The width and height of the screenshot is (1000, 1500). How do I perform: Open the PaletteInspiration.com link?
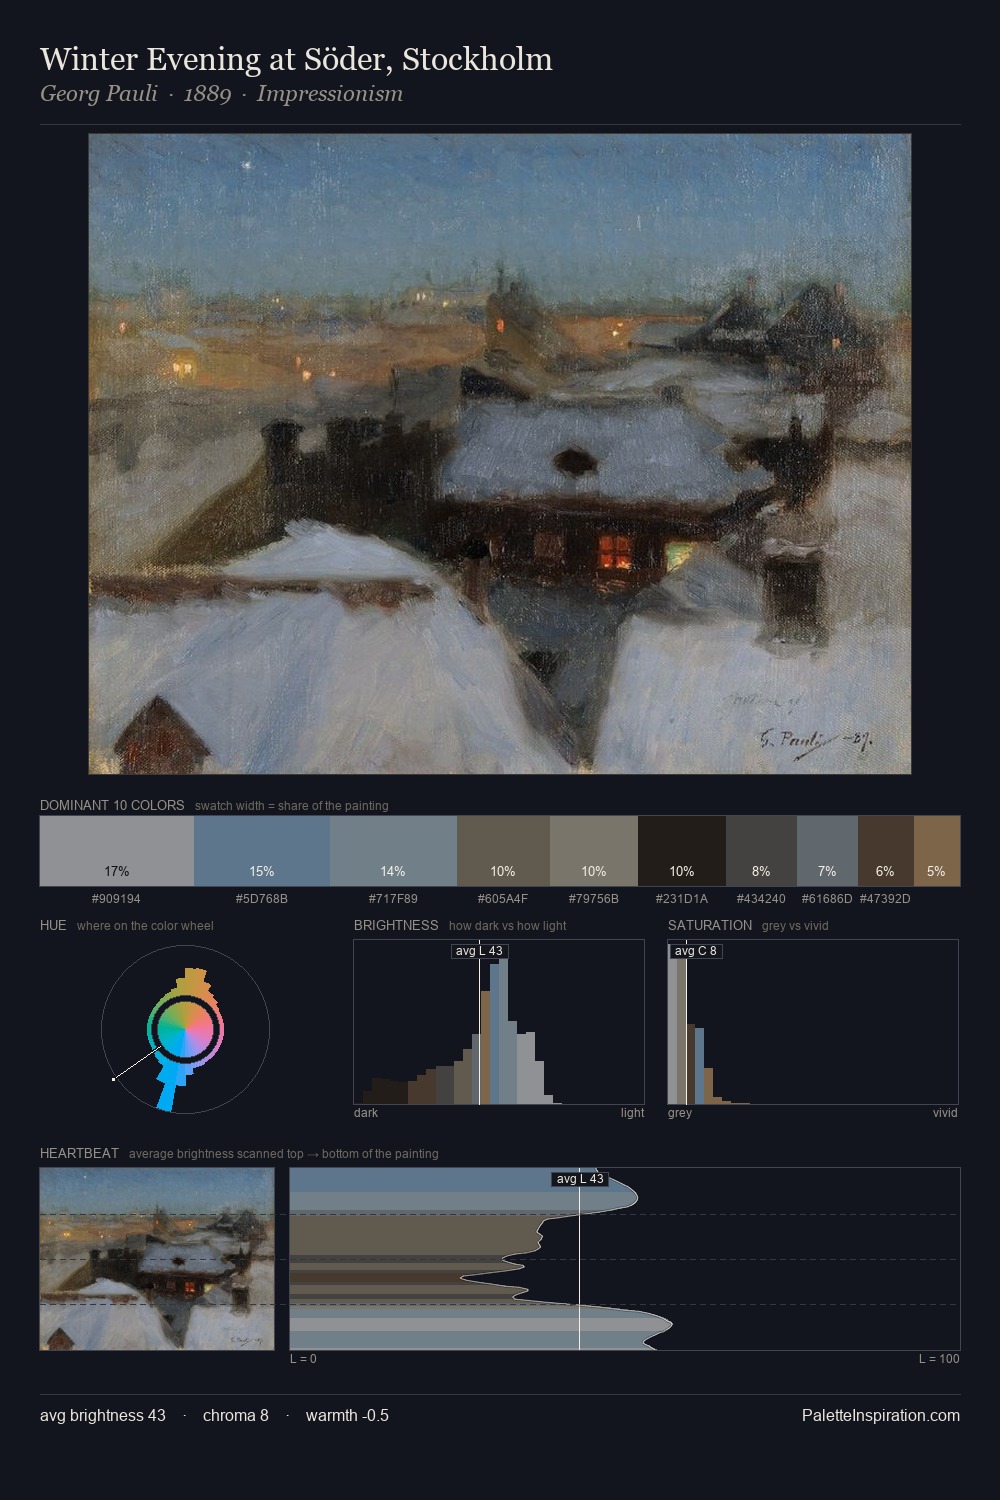coord(881,1416)
